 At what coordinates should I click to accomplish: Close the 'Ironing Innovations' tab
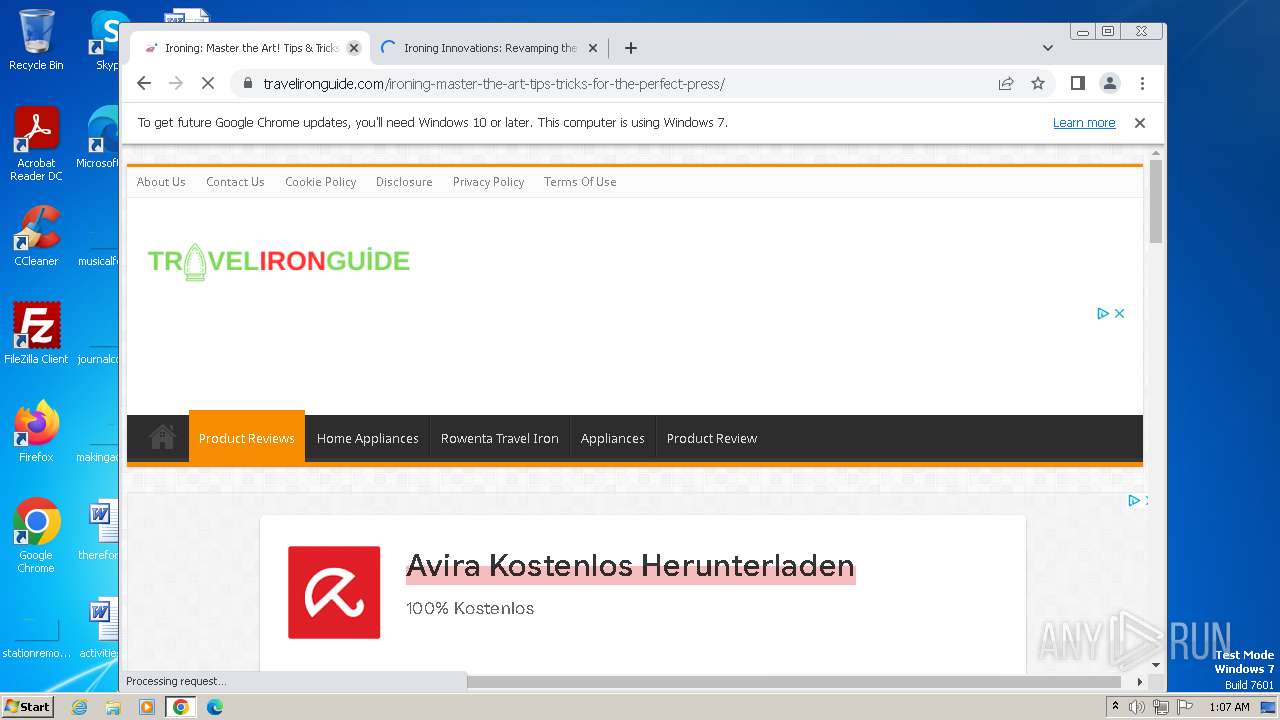(592, 48)
